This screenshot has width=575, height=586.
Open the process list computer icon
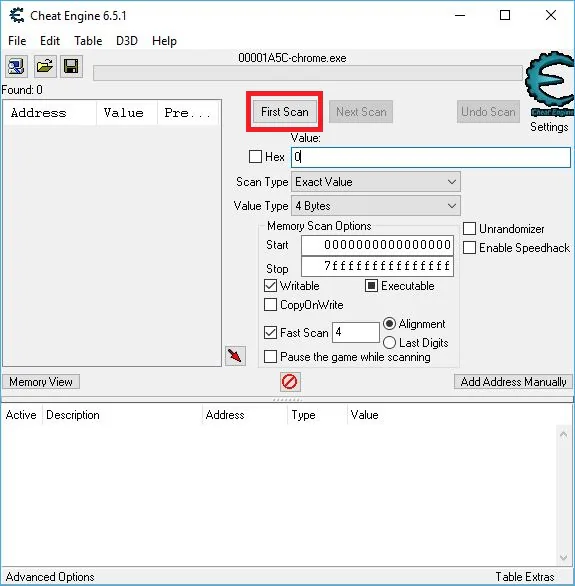point(16,67)
